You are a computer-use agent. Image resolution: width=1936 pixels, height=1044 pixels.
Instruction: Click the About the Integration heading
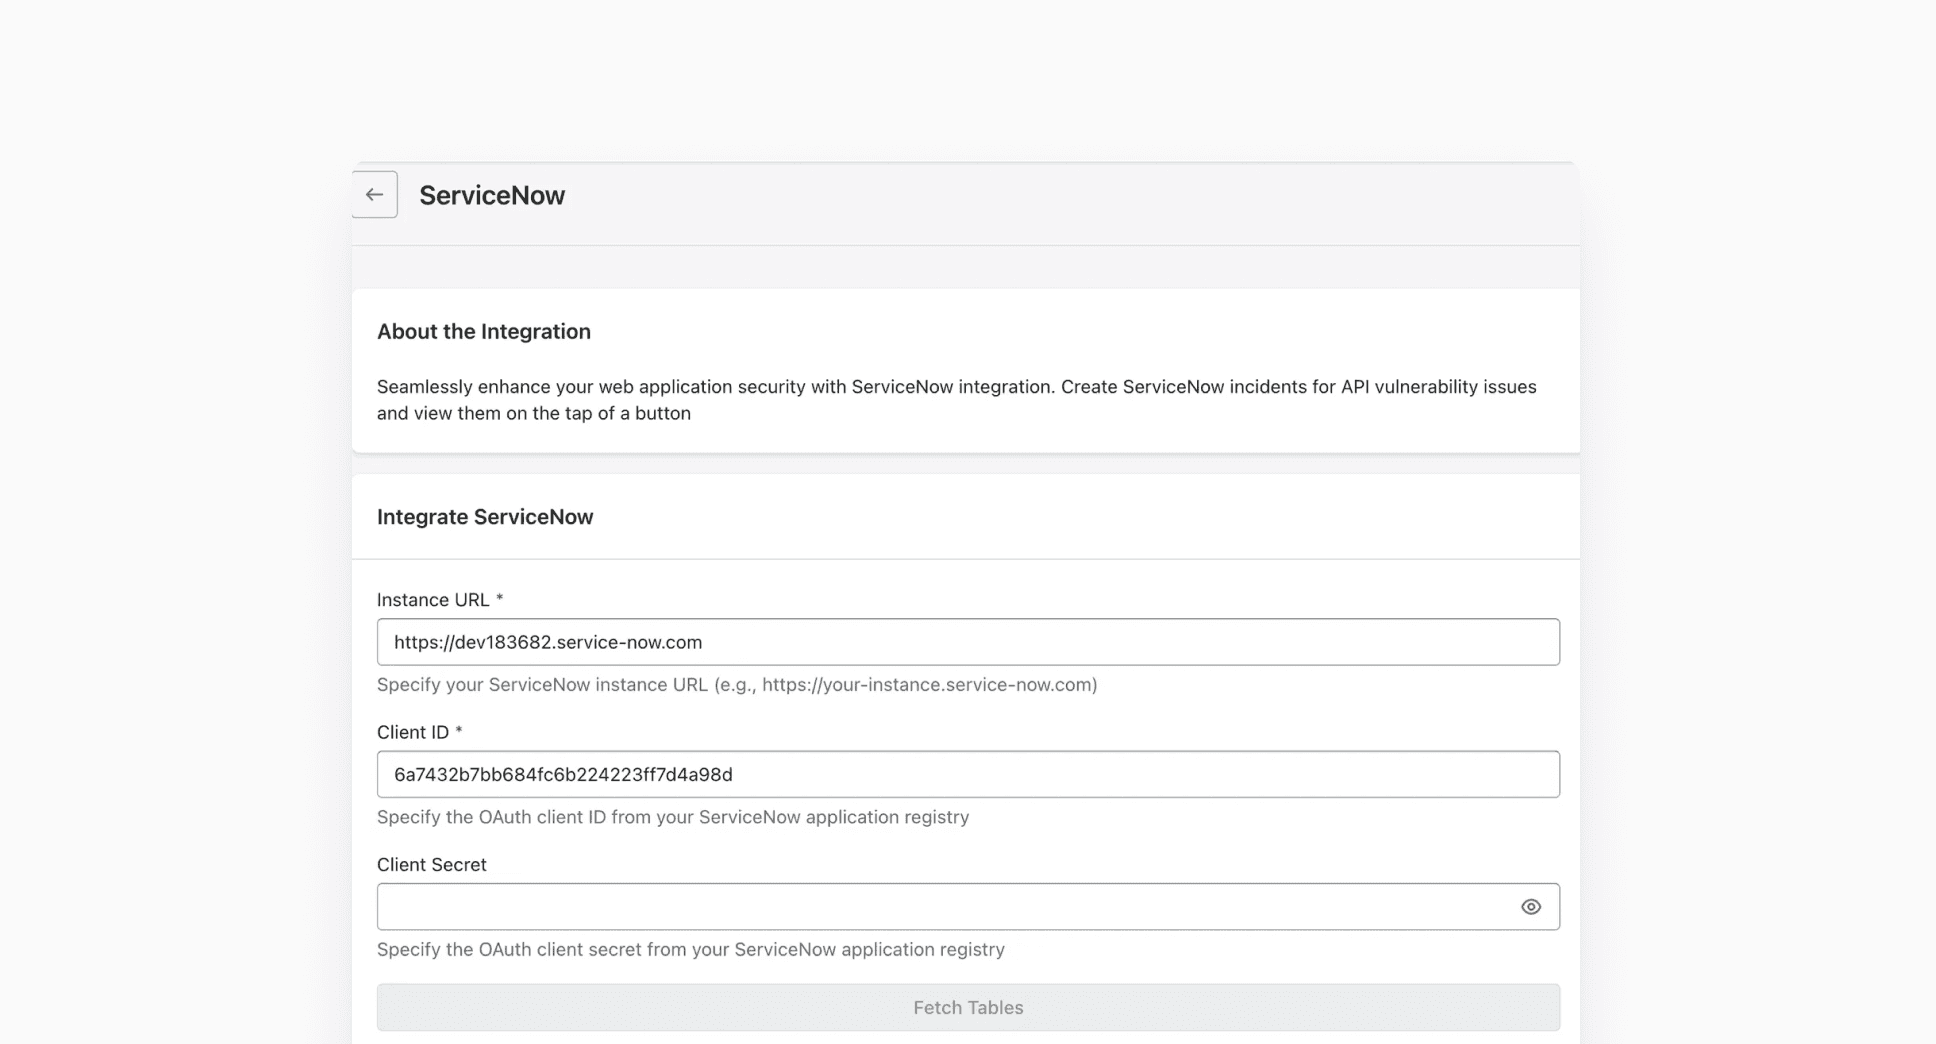(484, 332)
